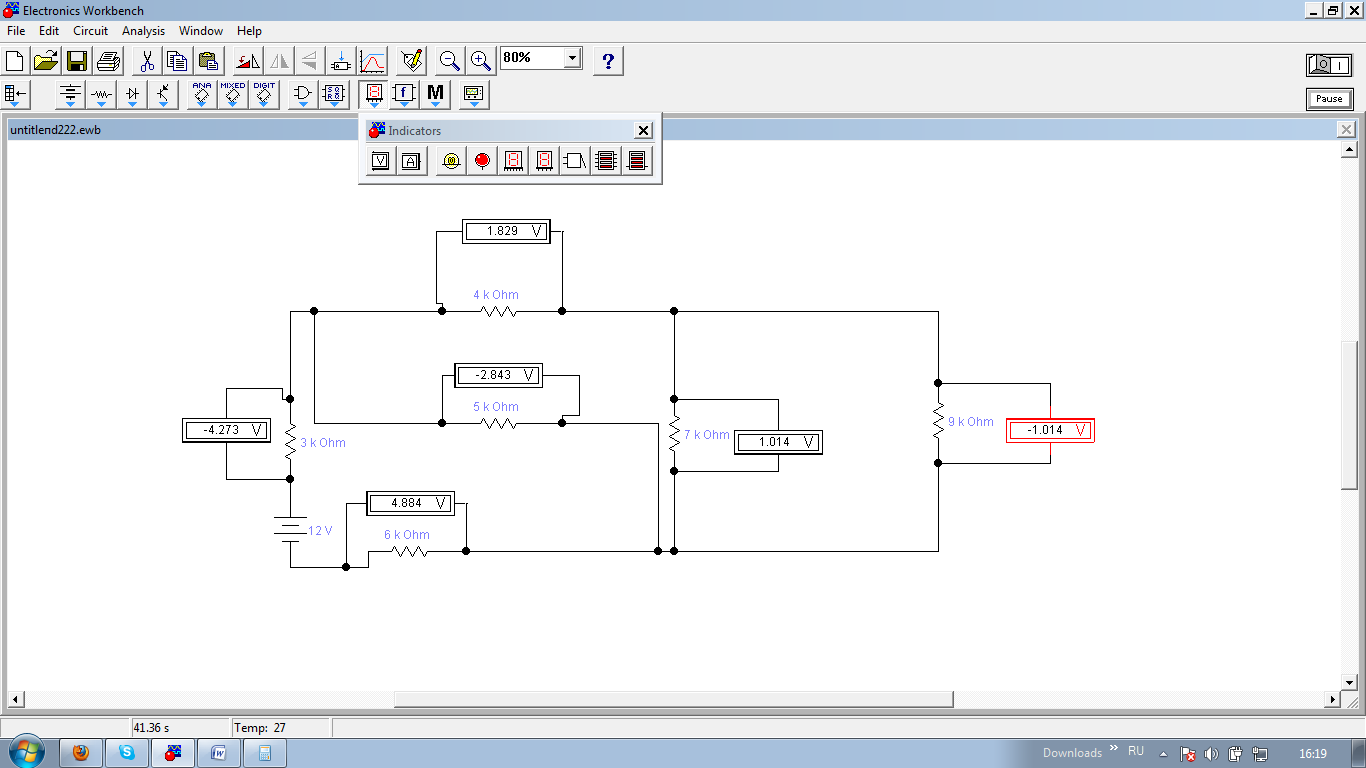Open the Help menu
This screenshot has width=1366, height=768.
tap(249, 31)
